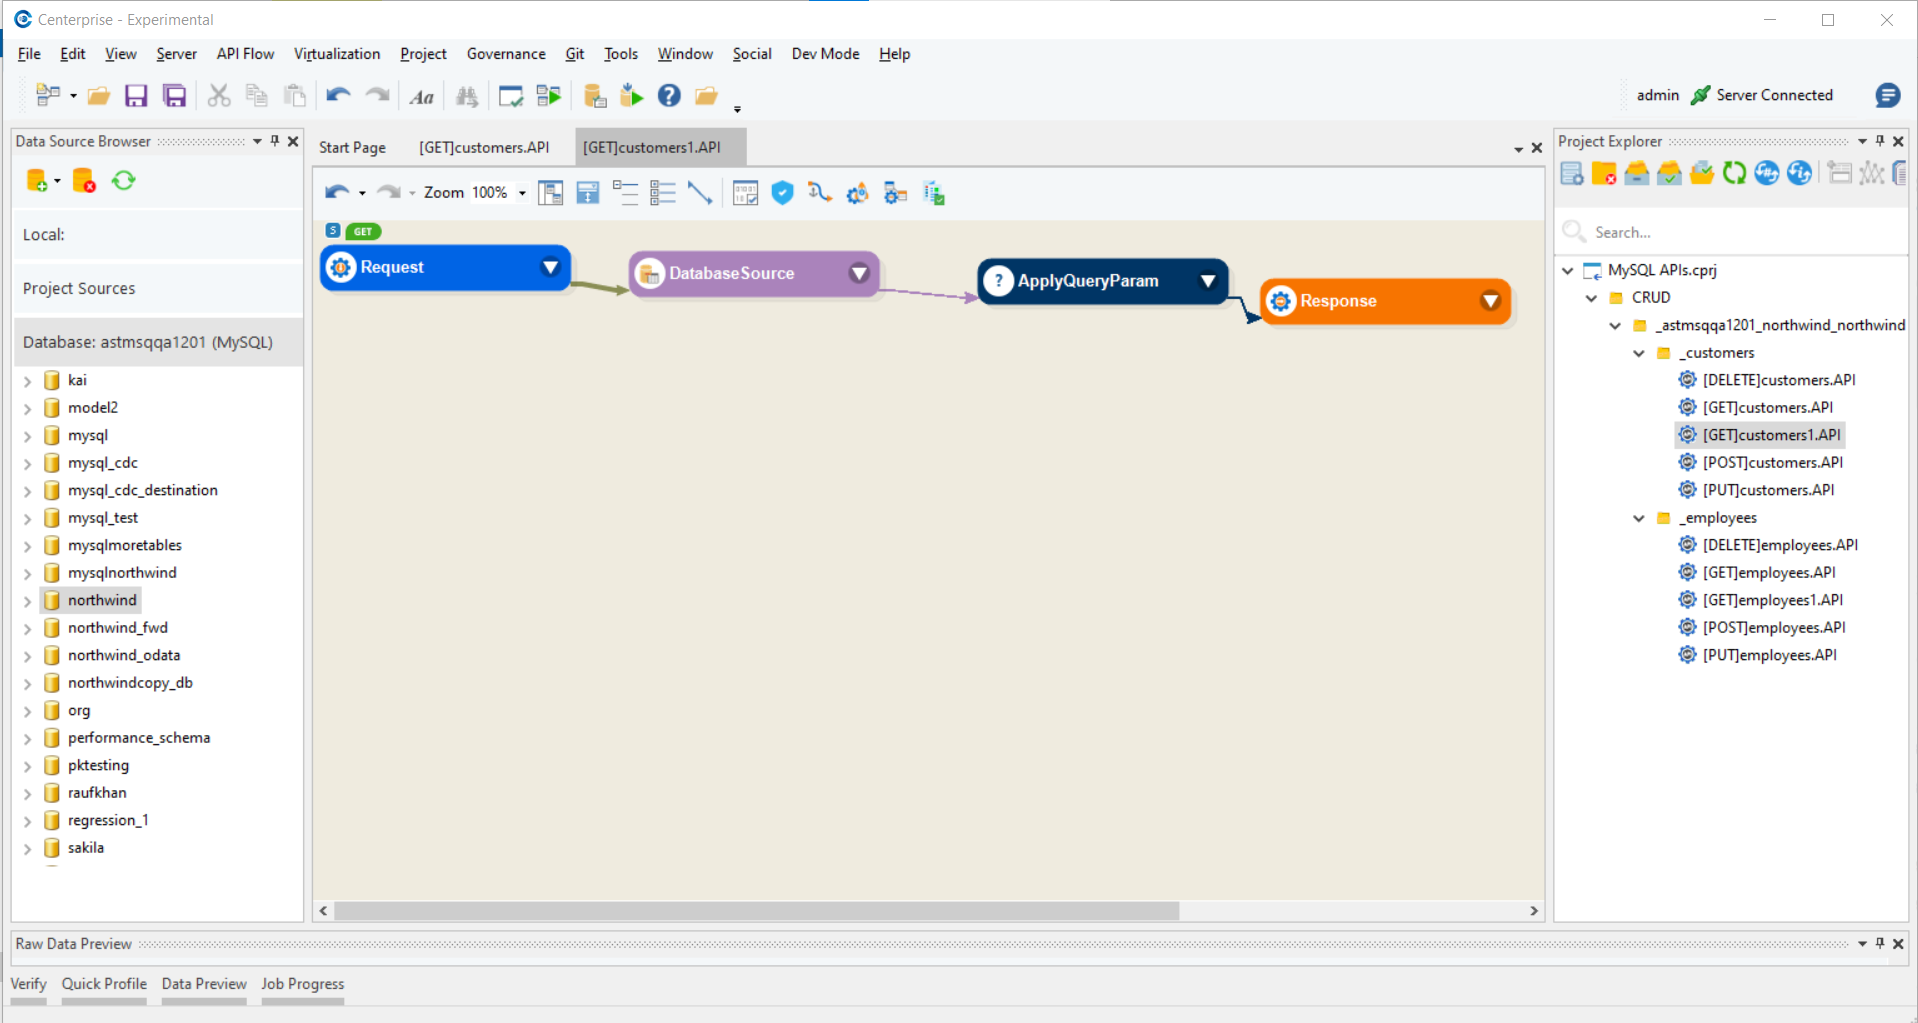Screen dimensions: 1918x1023
Task: Toggle pin on Raw Data Preview panel
Action: pyautogui.click(x=1880, y=943)
